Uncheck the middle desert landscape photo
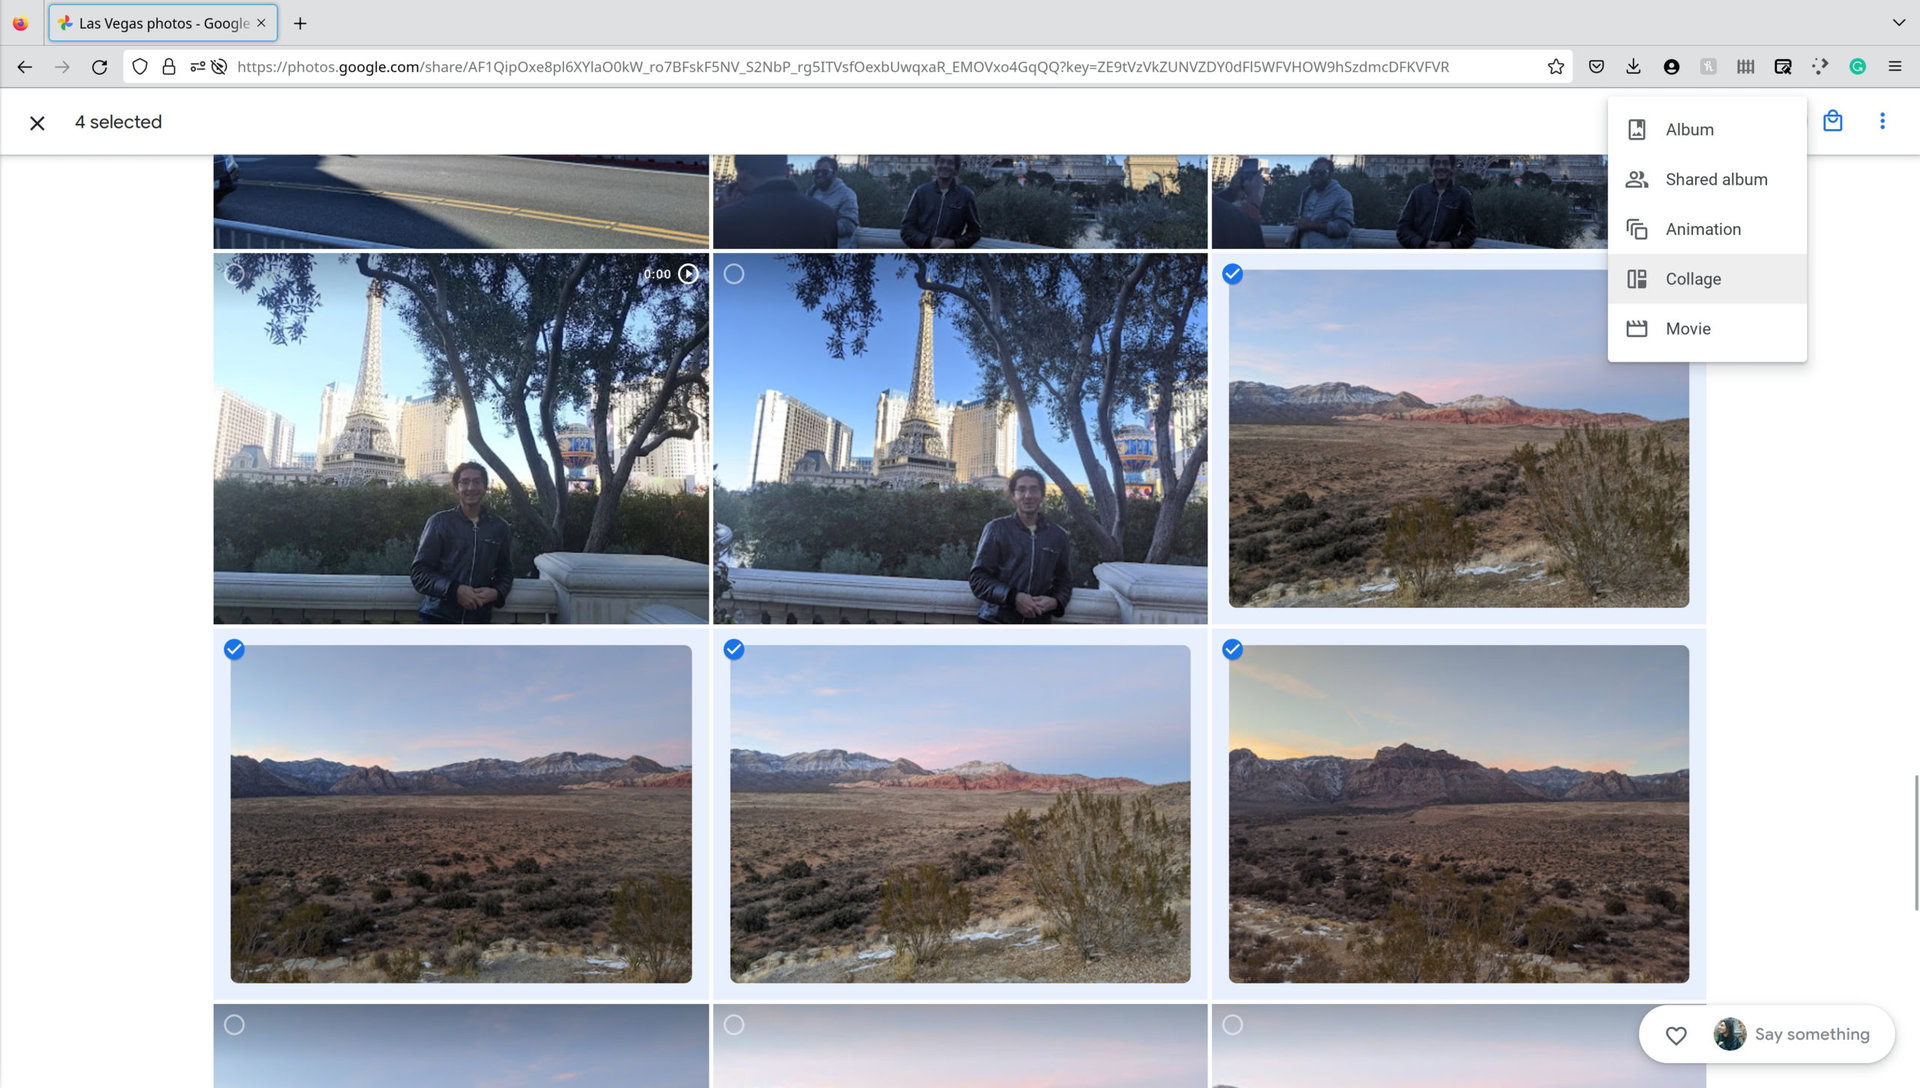The image size is (1920, 1088). pos(734,650)
